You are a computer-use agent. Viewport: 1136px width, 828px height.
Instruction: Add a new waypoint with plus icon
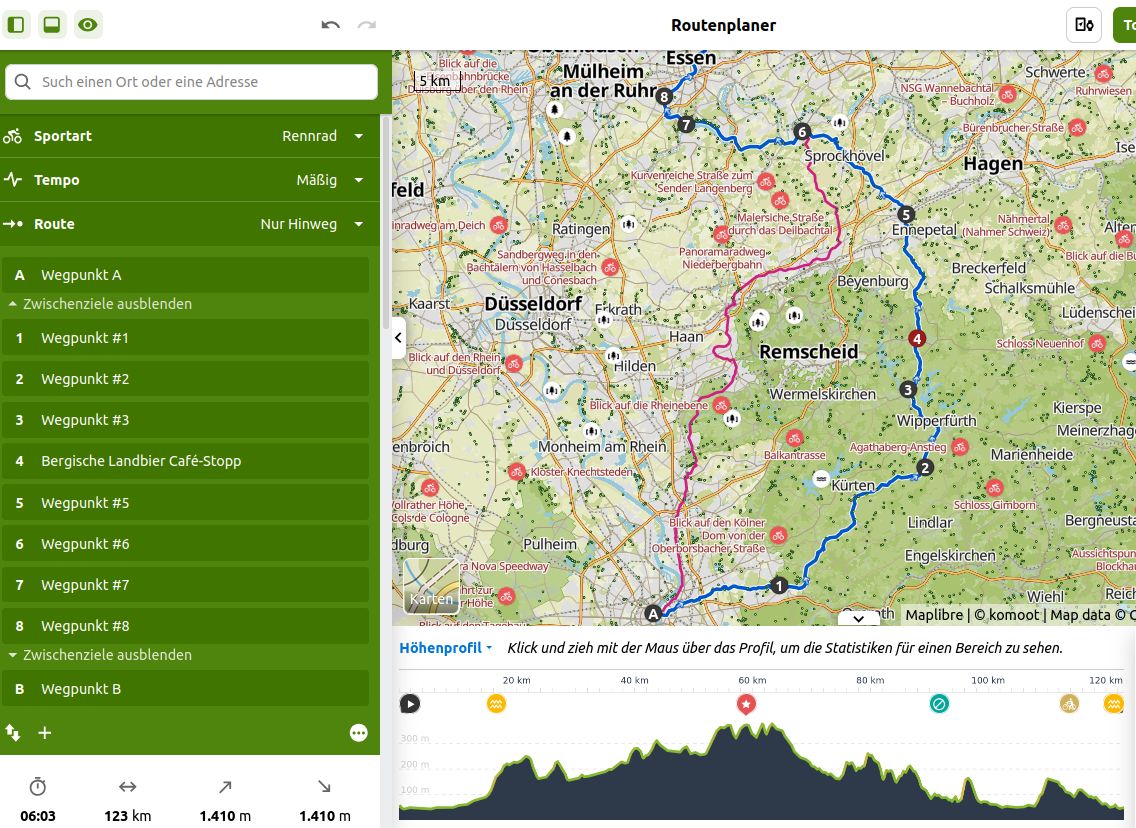45,733
